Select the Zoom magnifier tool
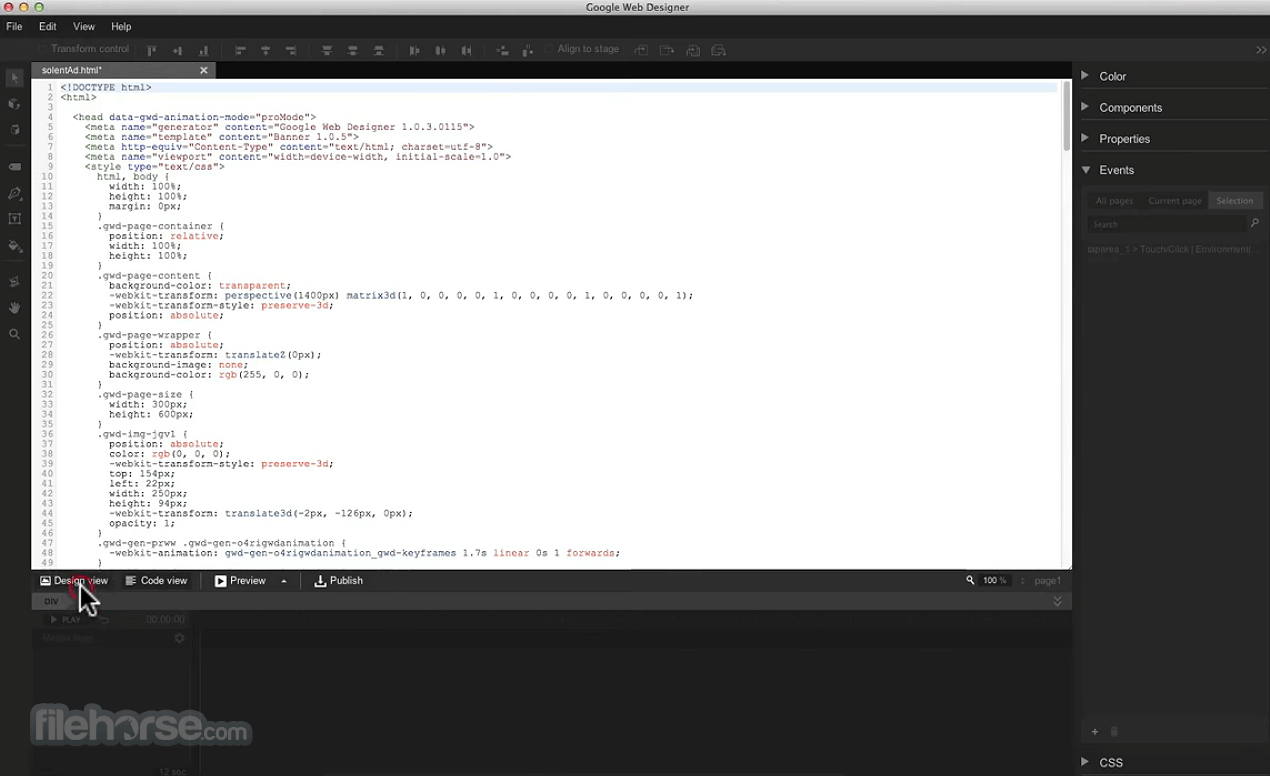Image resolution: width=1270 pixels, height=776 pixels. (14, 335)
